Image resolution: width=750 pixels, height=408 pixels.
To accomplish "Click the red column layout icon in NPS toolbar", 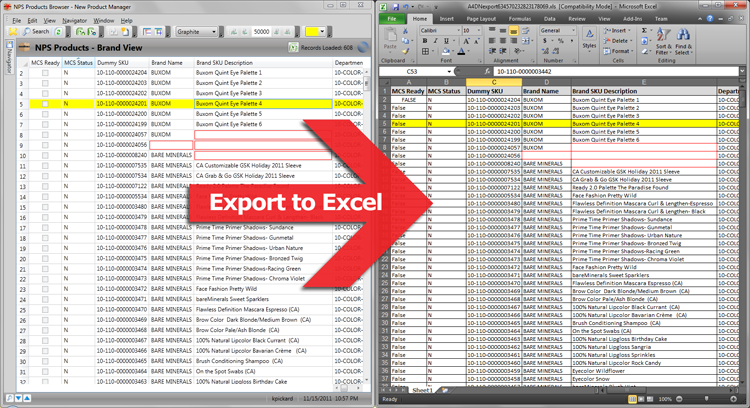I will point(147,32).
